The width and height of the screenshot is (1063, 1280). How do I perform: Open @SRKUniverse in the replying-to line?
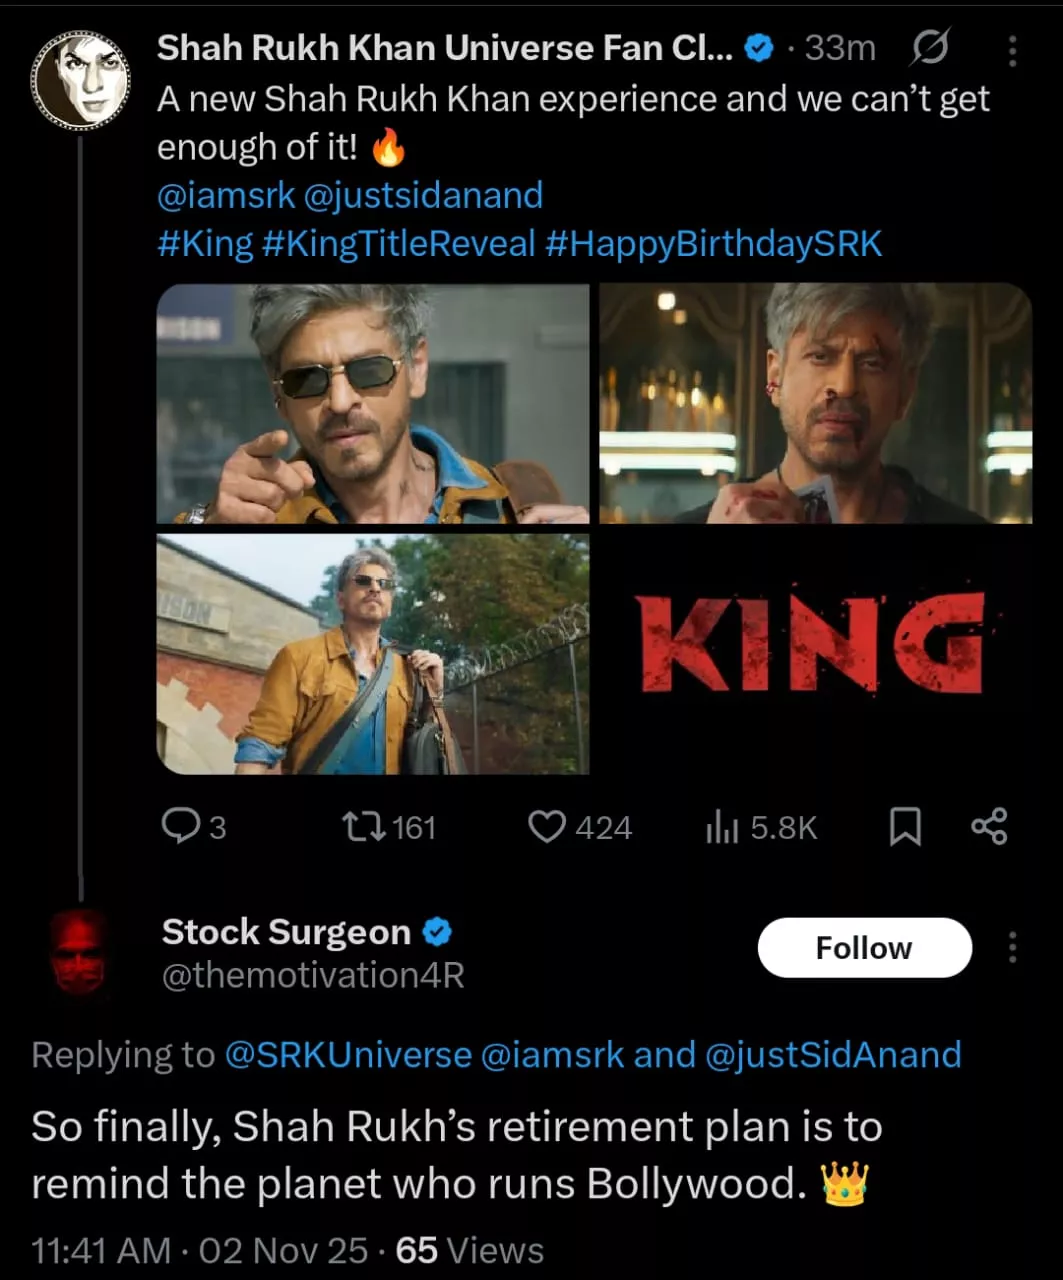click(x=348, y=1055)
